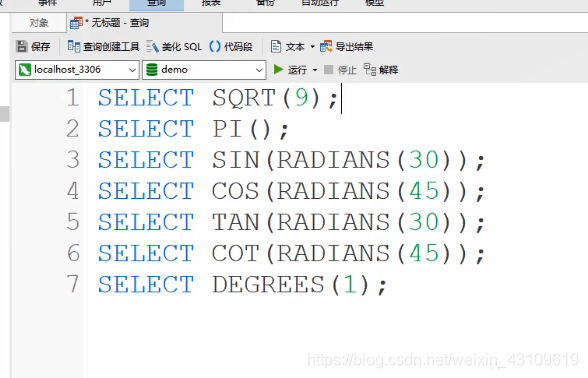Click the Save floppy disk icon
Image resolution: width=588 pixels, height=378 pixels.
pyautogui.click(x=22, y=46)
